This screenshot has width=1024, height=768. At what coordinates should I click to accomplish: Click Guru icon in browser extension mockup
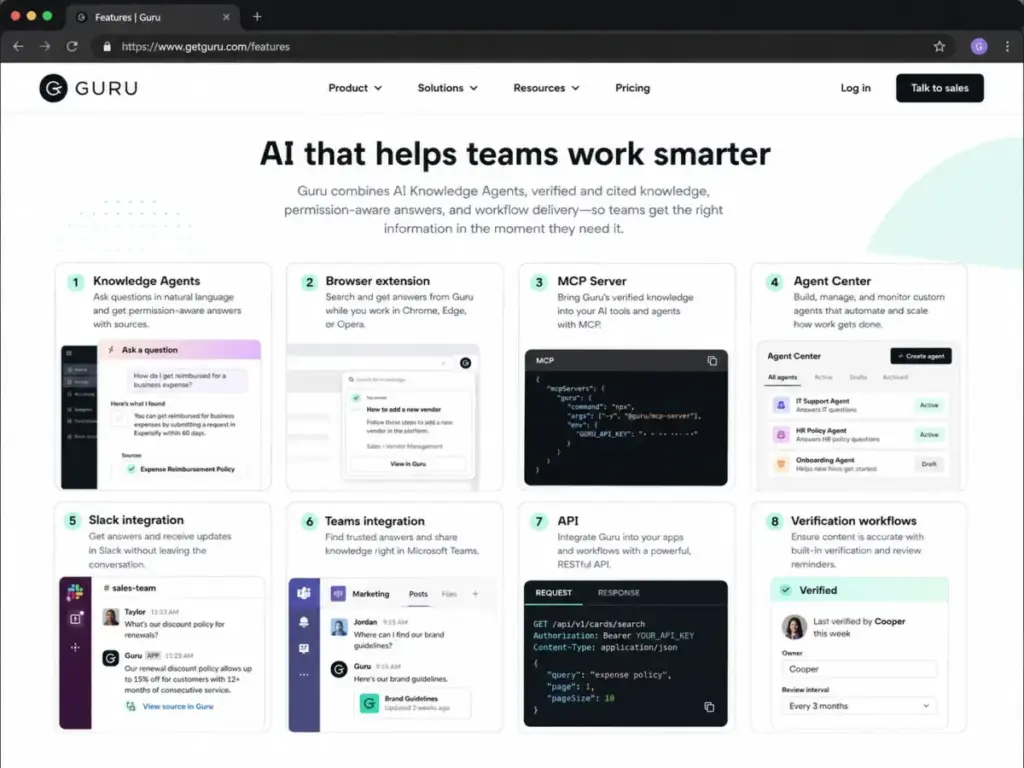pyautogui.click(x=465, y=363)
